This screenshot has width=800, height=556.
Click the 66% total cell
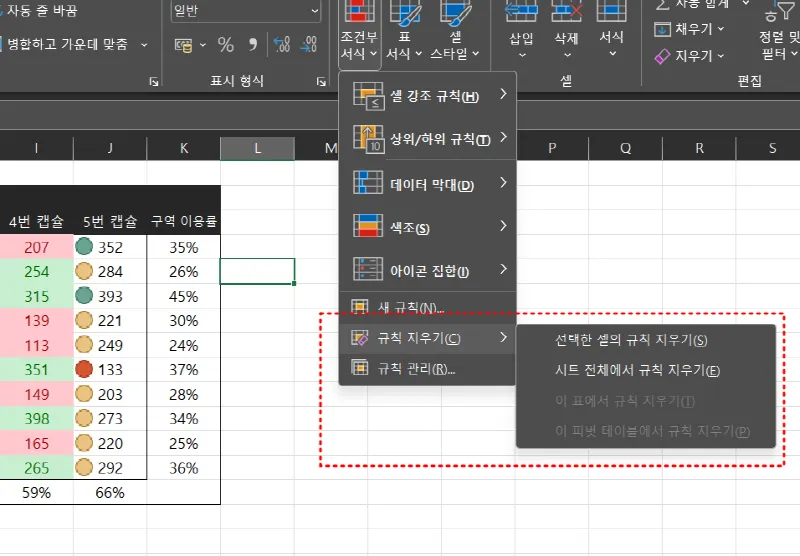click(x=110, y=492)
